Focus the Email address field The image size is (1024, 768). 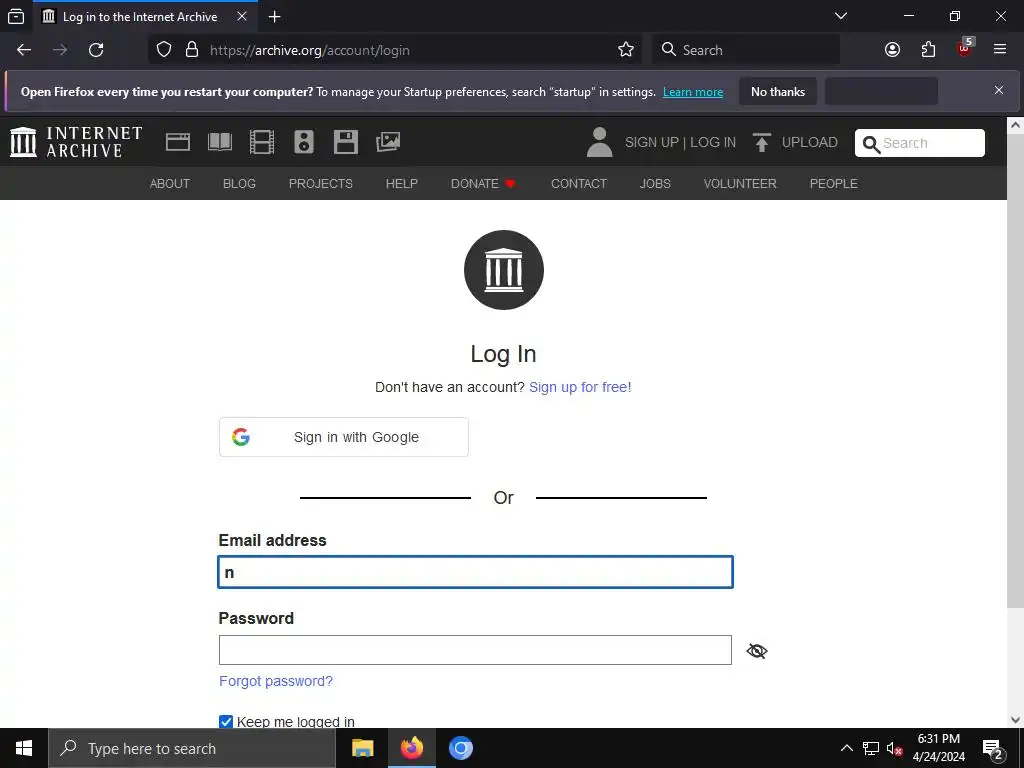475,572
